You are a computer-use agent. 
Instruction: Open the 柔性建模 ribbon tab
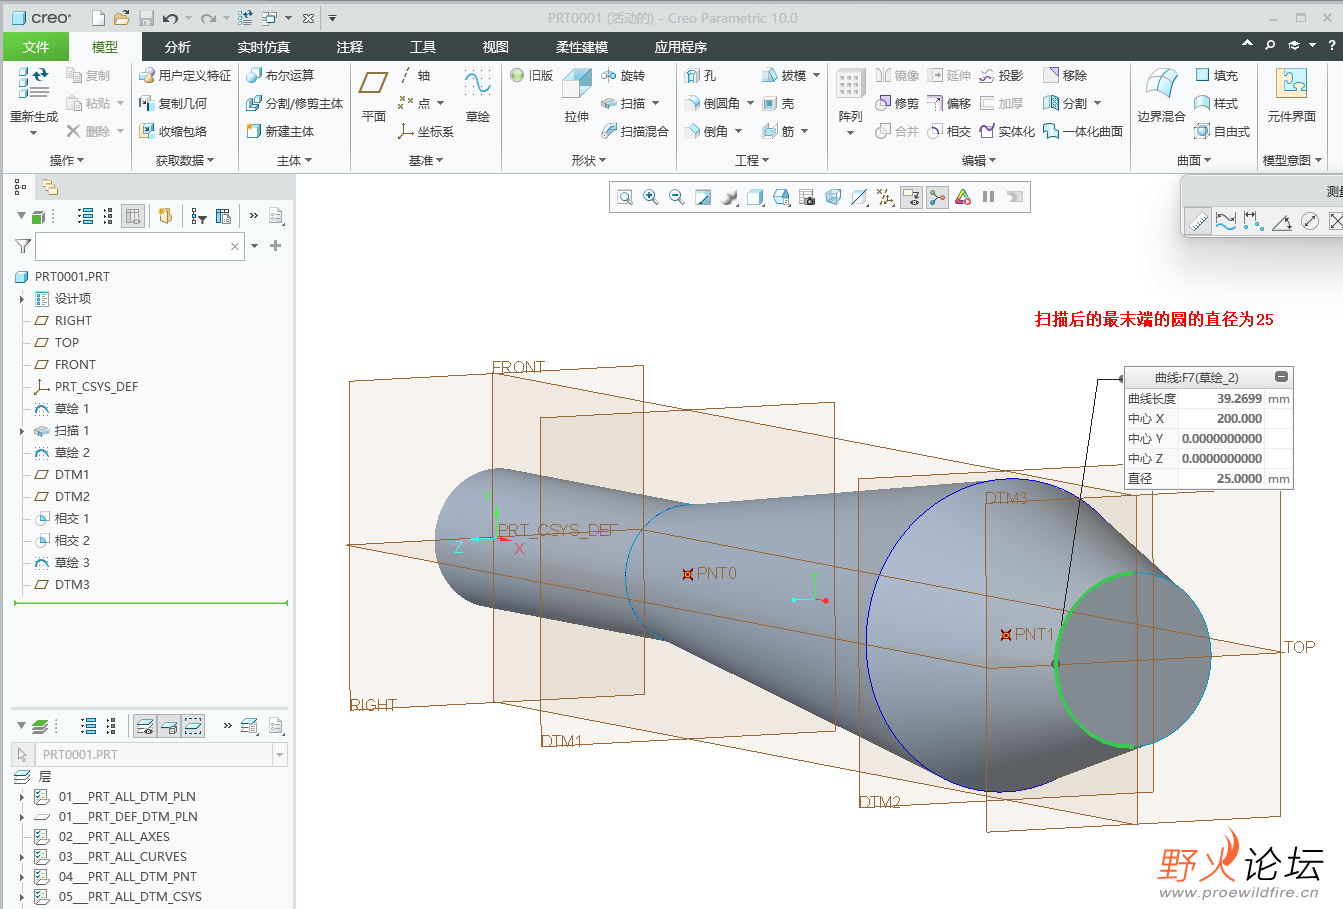[x=582, y=47]
